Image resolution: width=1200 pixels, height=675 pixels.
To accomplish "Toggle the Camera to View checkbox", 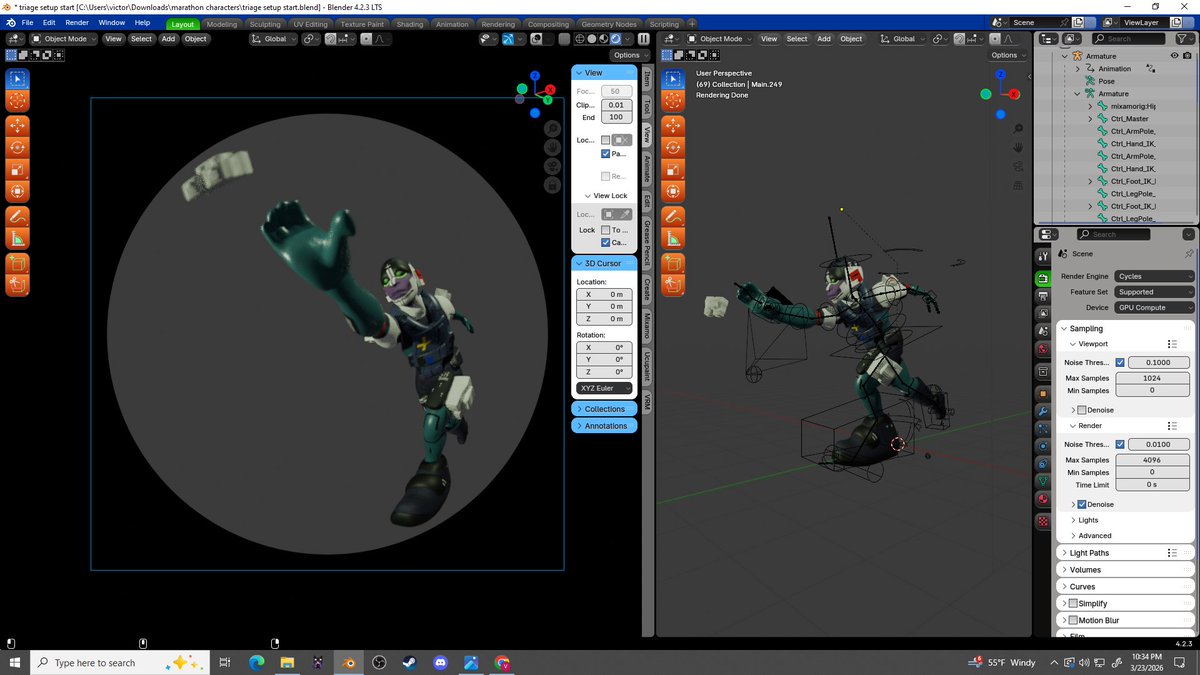I will pos(606,243).
